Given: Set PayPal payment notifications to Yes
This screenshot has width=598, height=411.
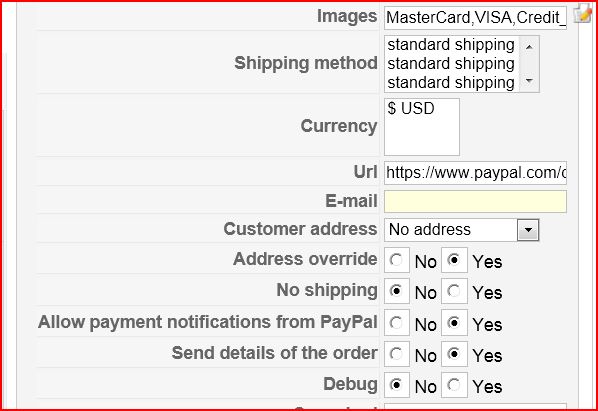Looking at the screenshot, I should 454,323.
